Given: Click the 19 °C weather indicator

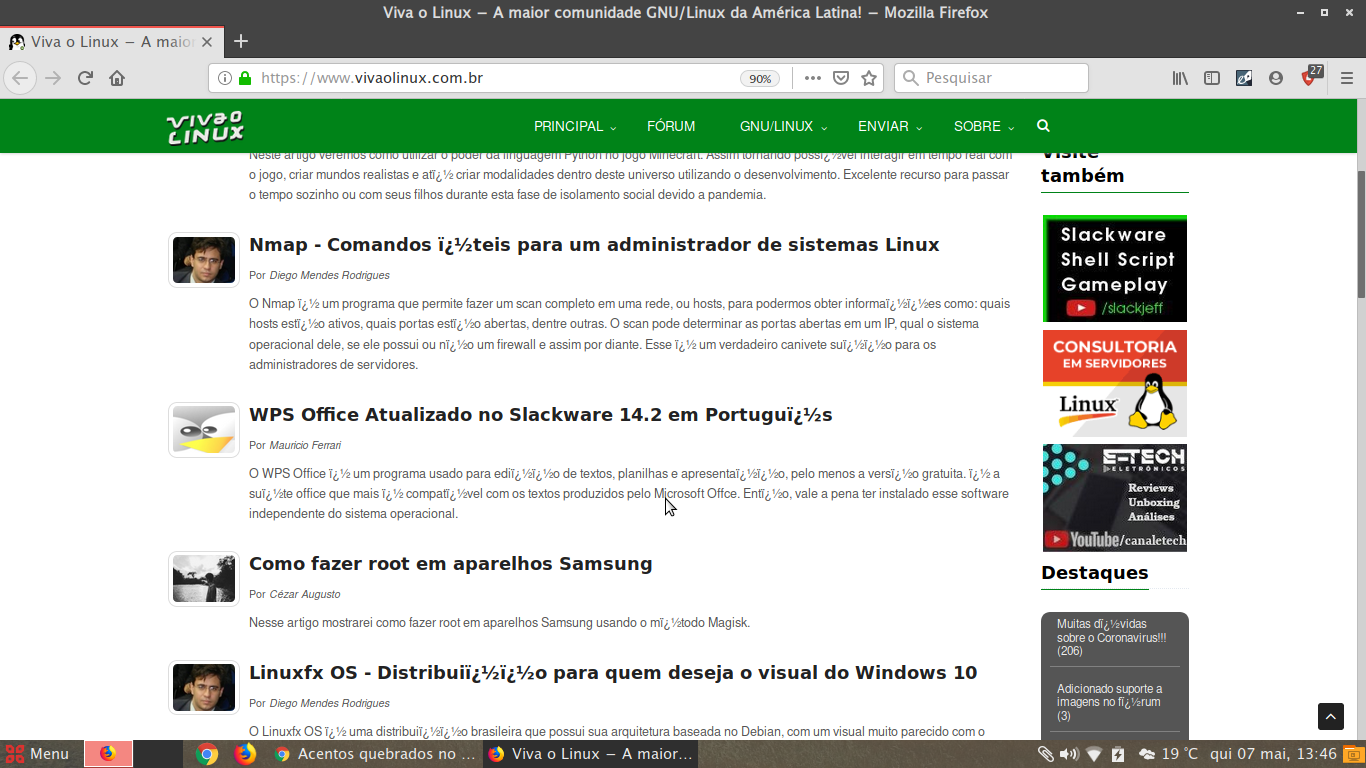Looking at the screenshot, I should coord(1168,754).
